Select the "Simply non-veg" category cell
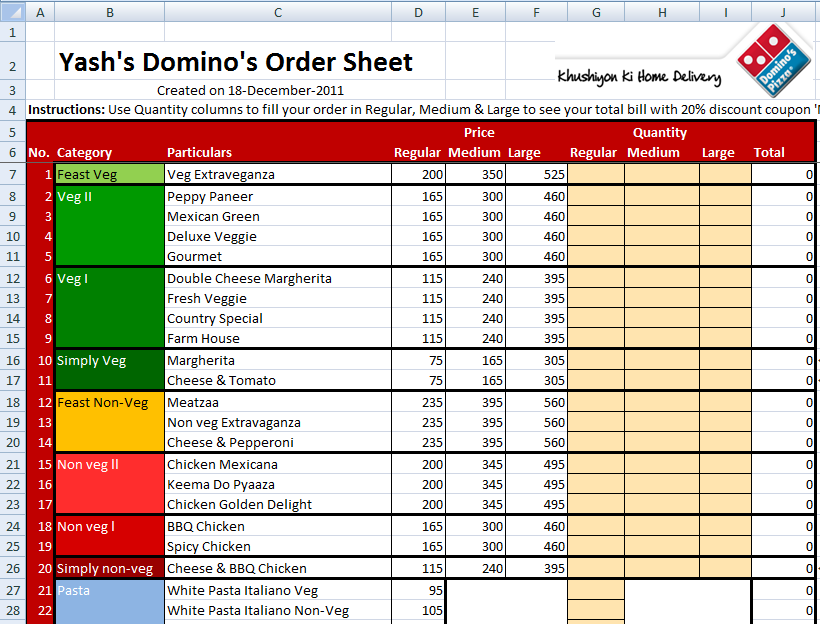This screenshot has width=820, height=624. [110, 569]
